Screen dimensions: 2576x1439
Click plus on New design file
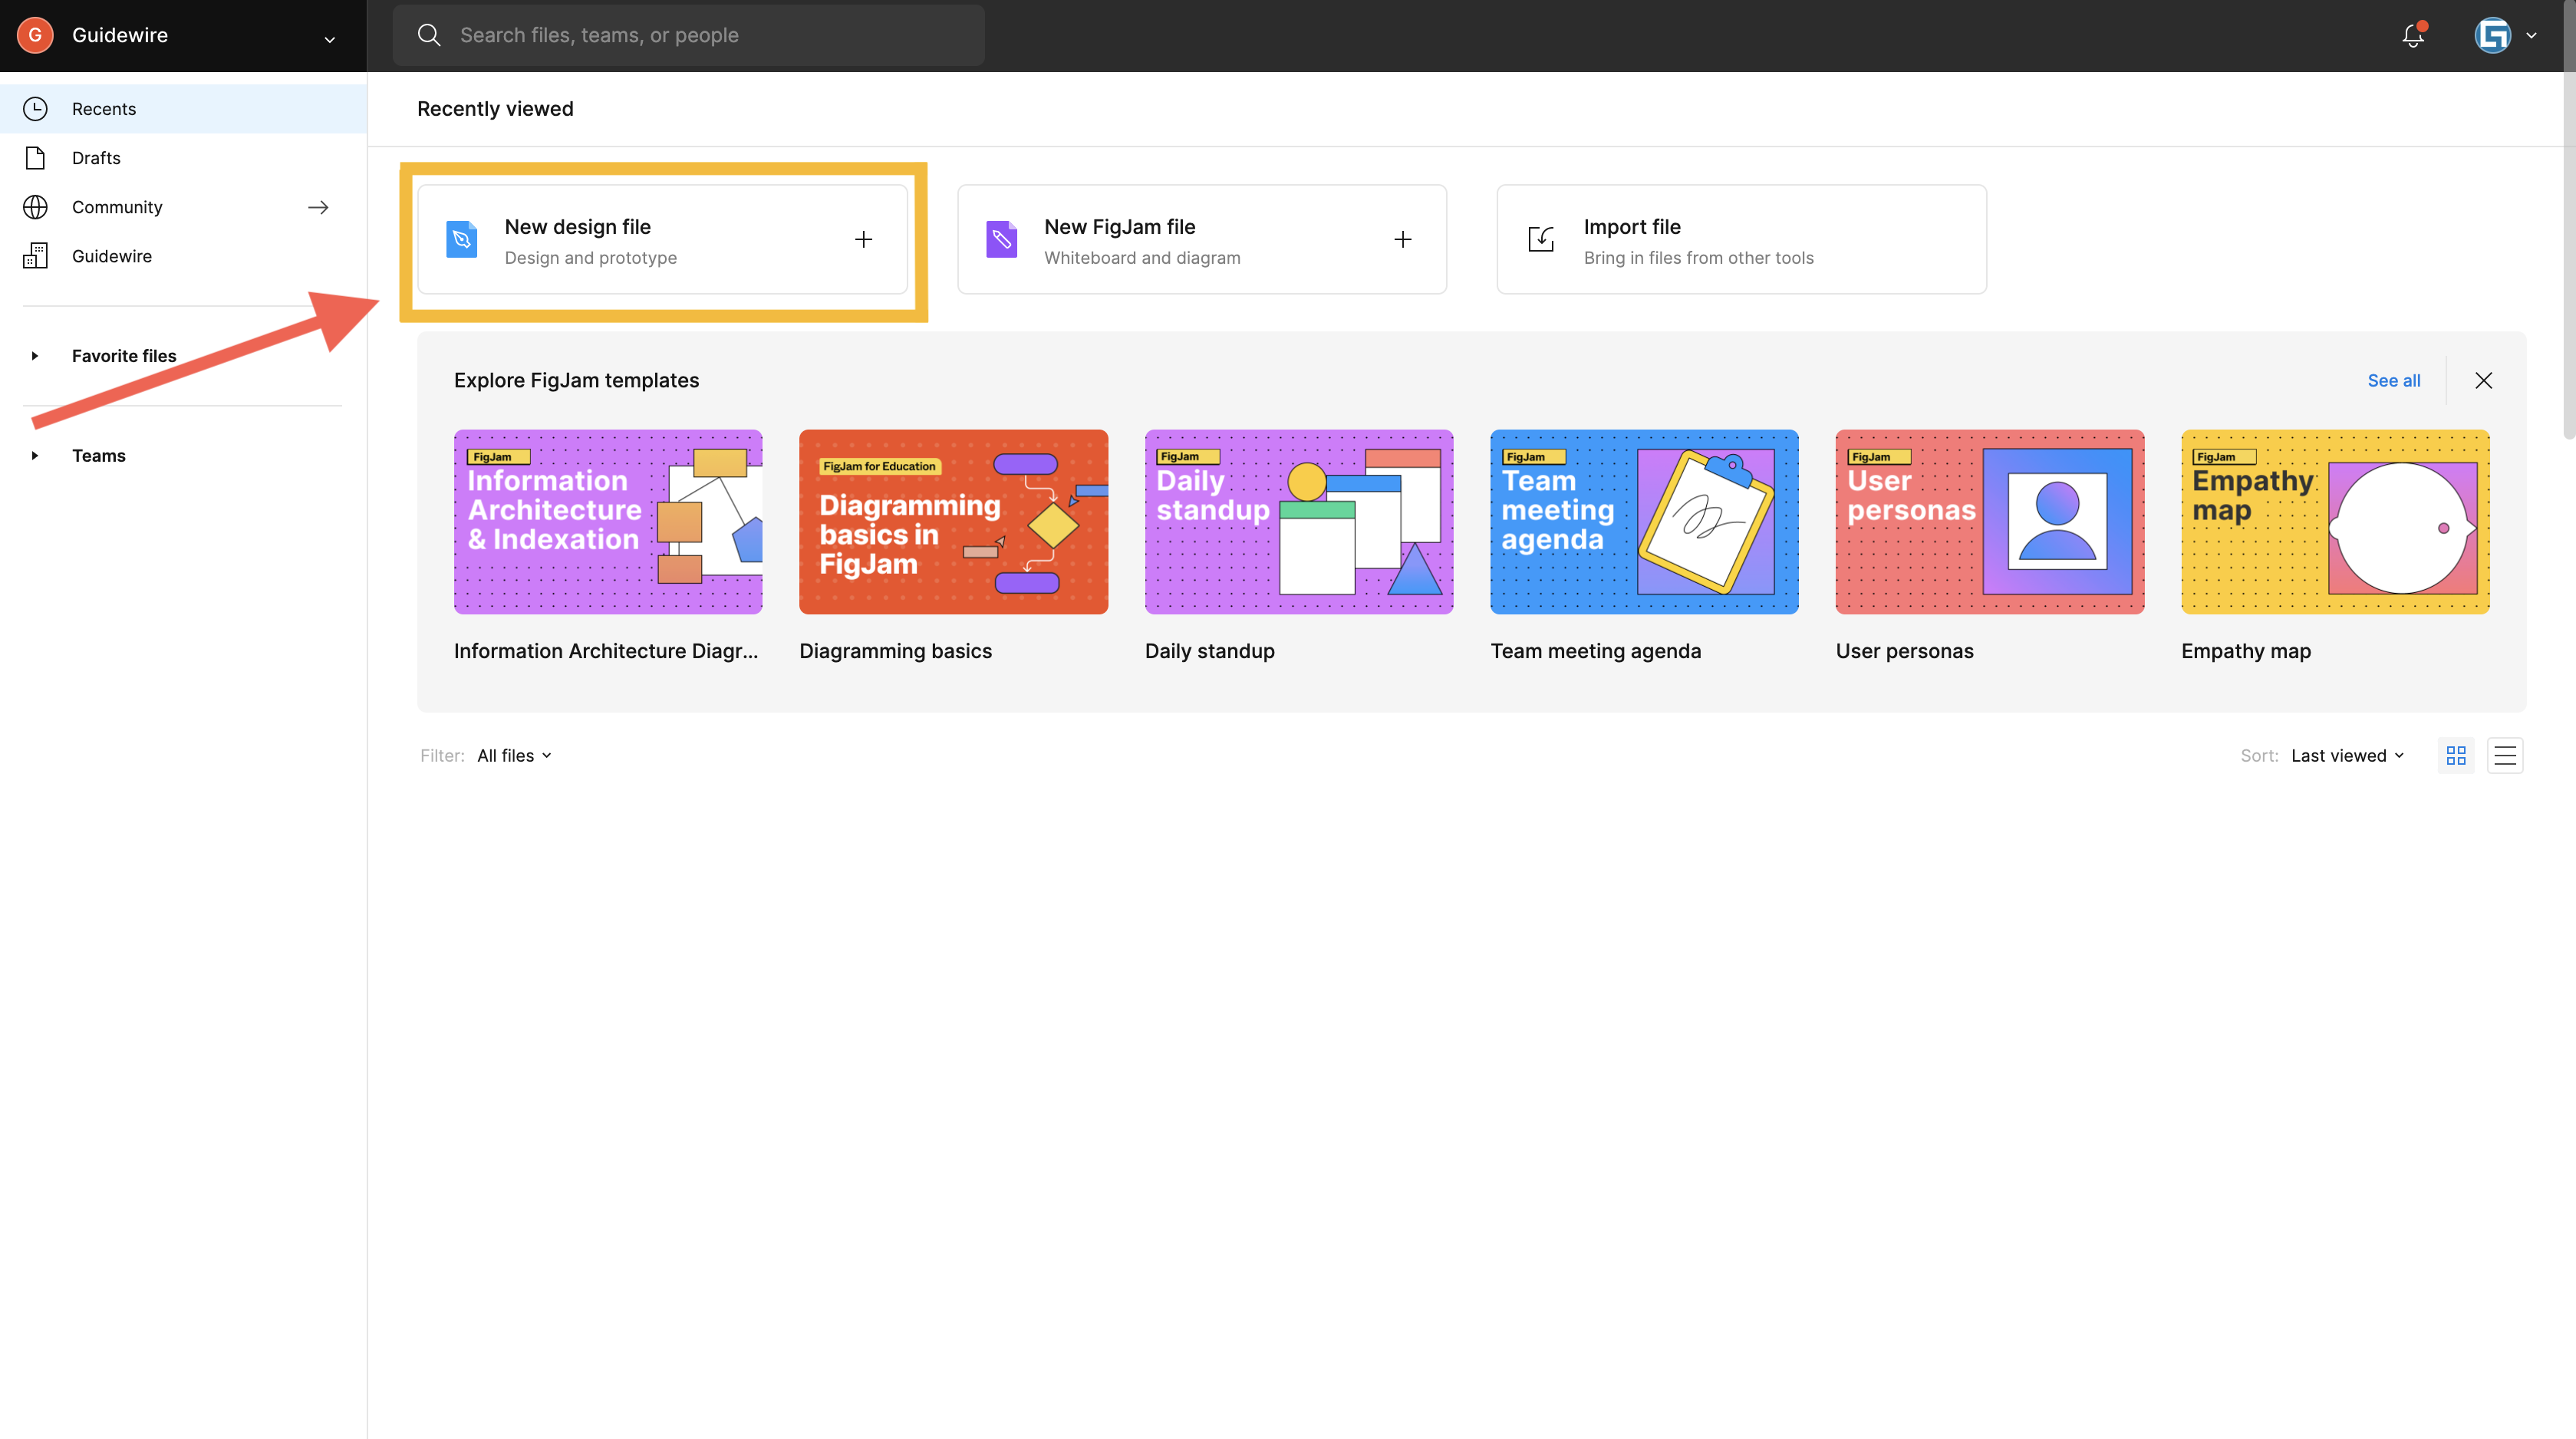pyautogui.click(x=864, y=239)
